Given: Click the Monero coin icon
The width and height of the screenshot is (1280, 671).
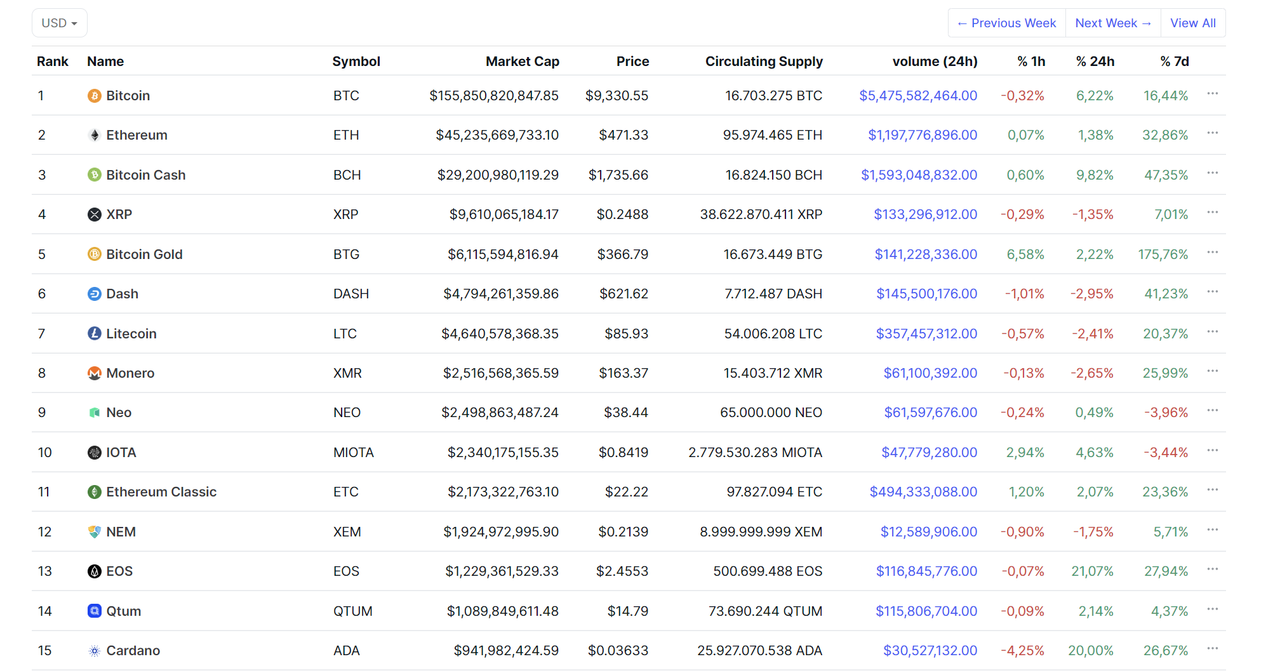Looking at the screenshot, I should pos(94,373).
